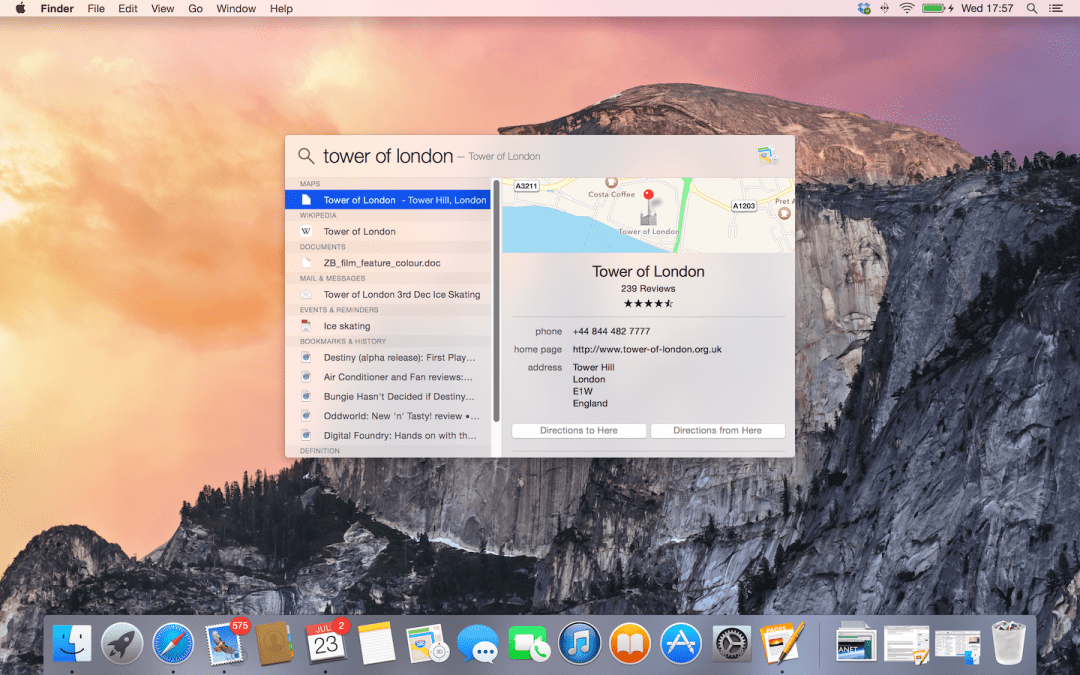
Task: Click the Spotlight magnifier in menu bar
Action: (1032, 8)
